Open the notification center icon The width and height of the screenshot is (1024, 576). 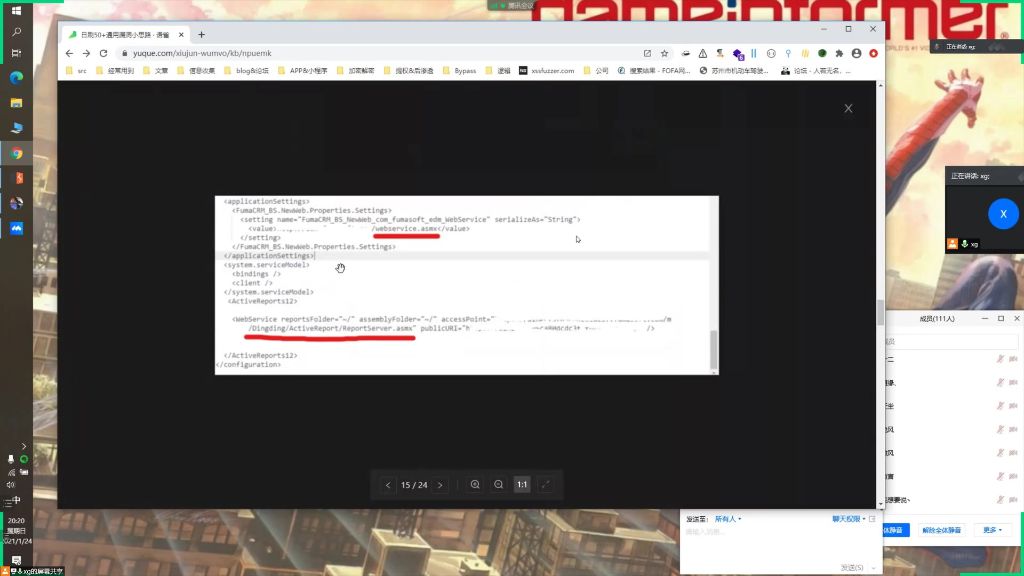pyautogui.click(x=16, y=560)
